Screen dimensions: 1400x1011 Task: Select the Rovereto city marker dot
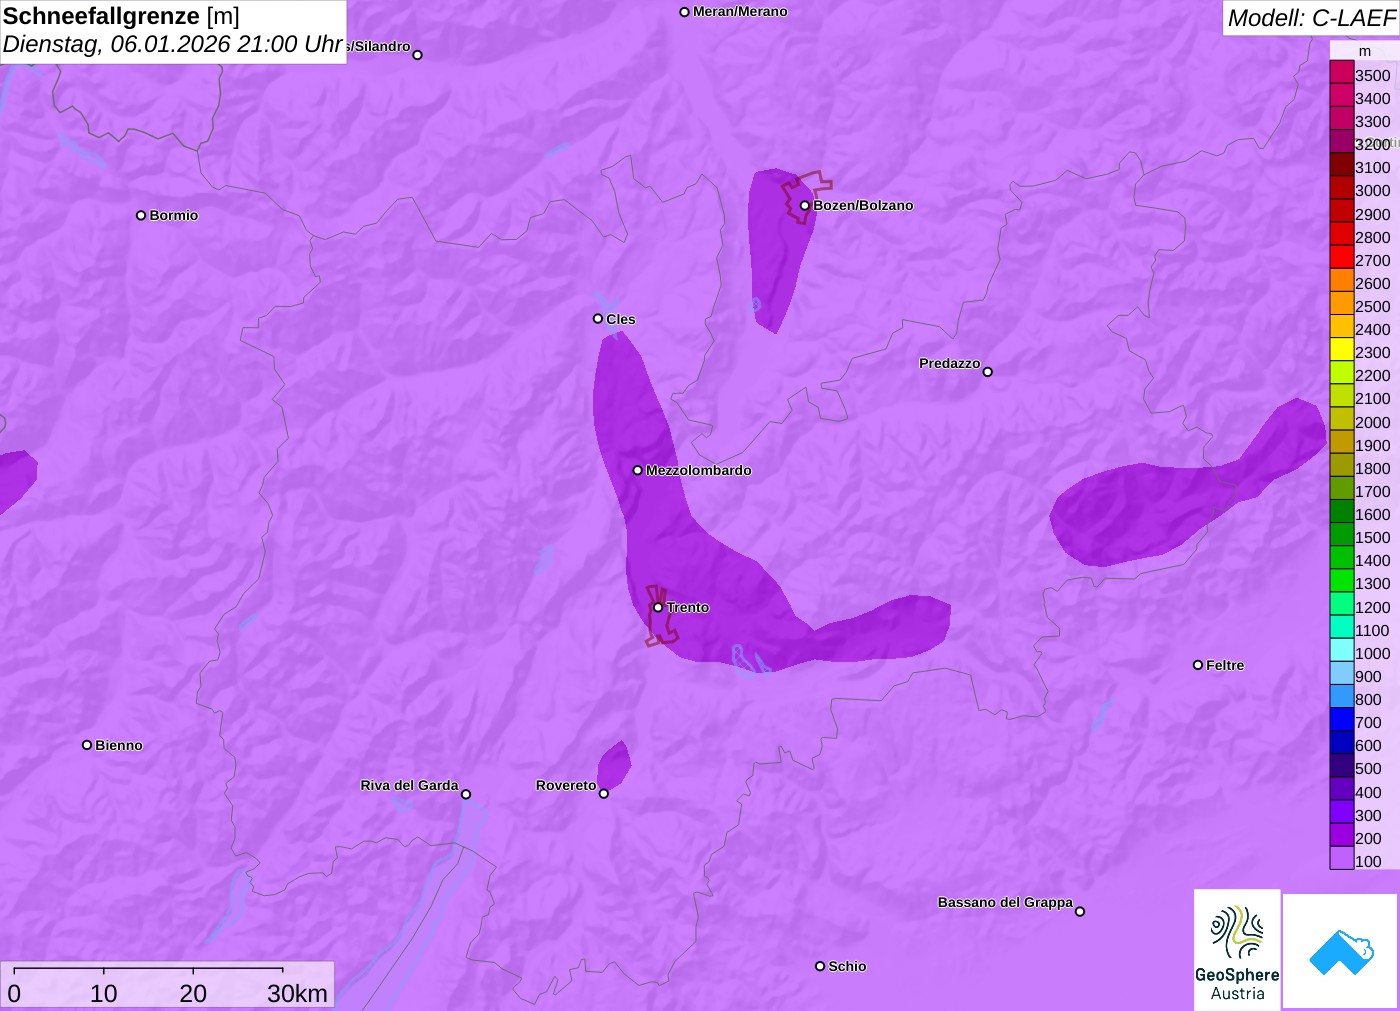click(604, 794)
